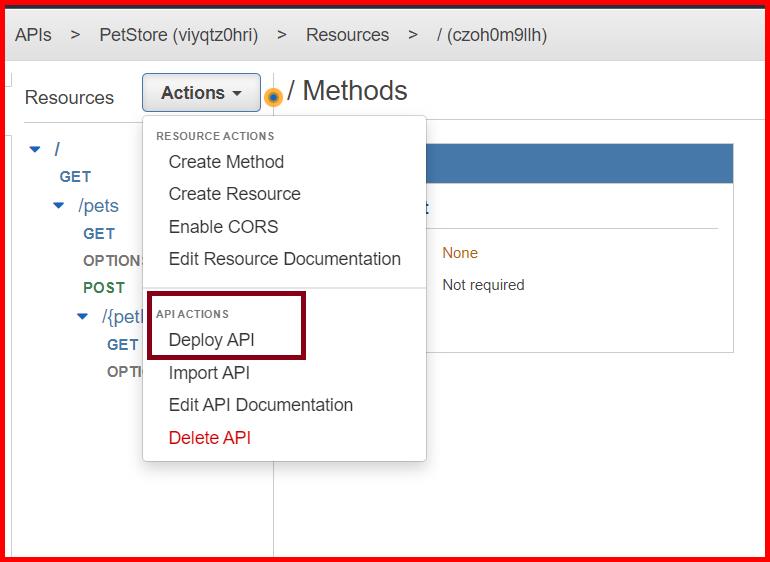Select GET method under /{petId}
This screenshot has width=770, height=562.
coord(123,345)
